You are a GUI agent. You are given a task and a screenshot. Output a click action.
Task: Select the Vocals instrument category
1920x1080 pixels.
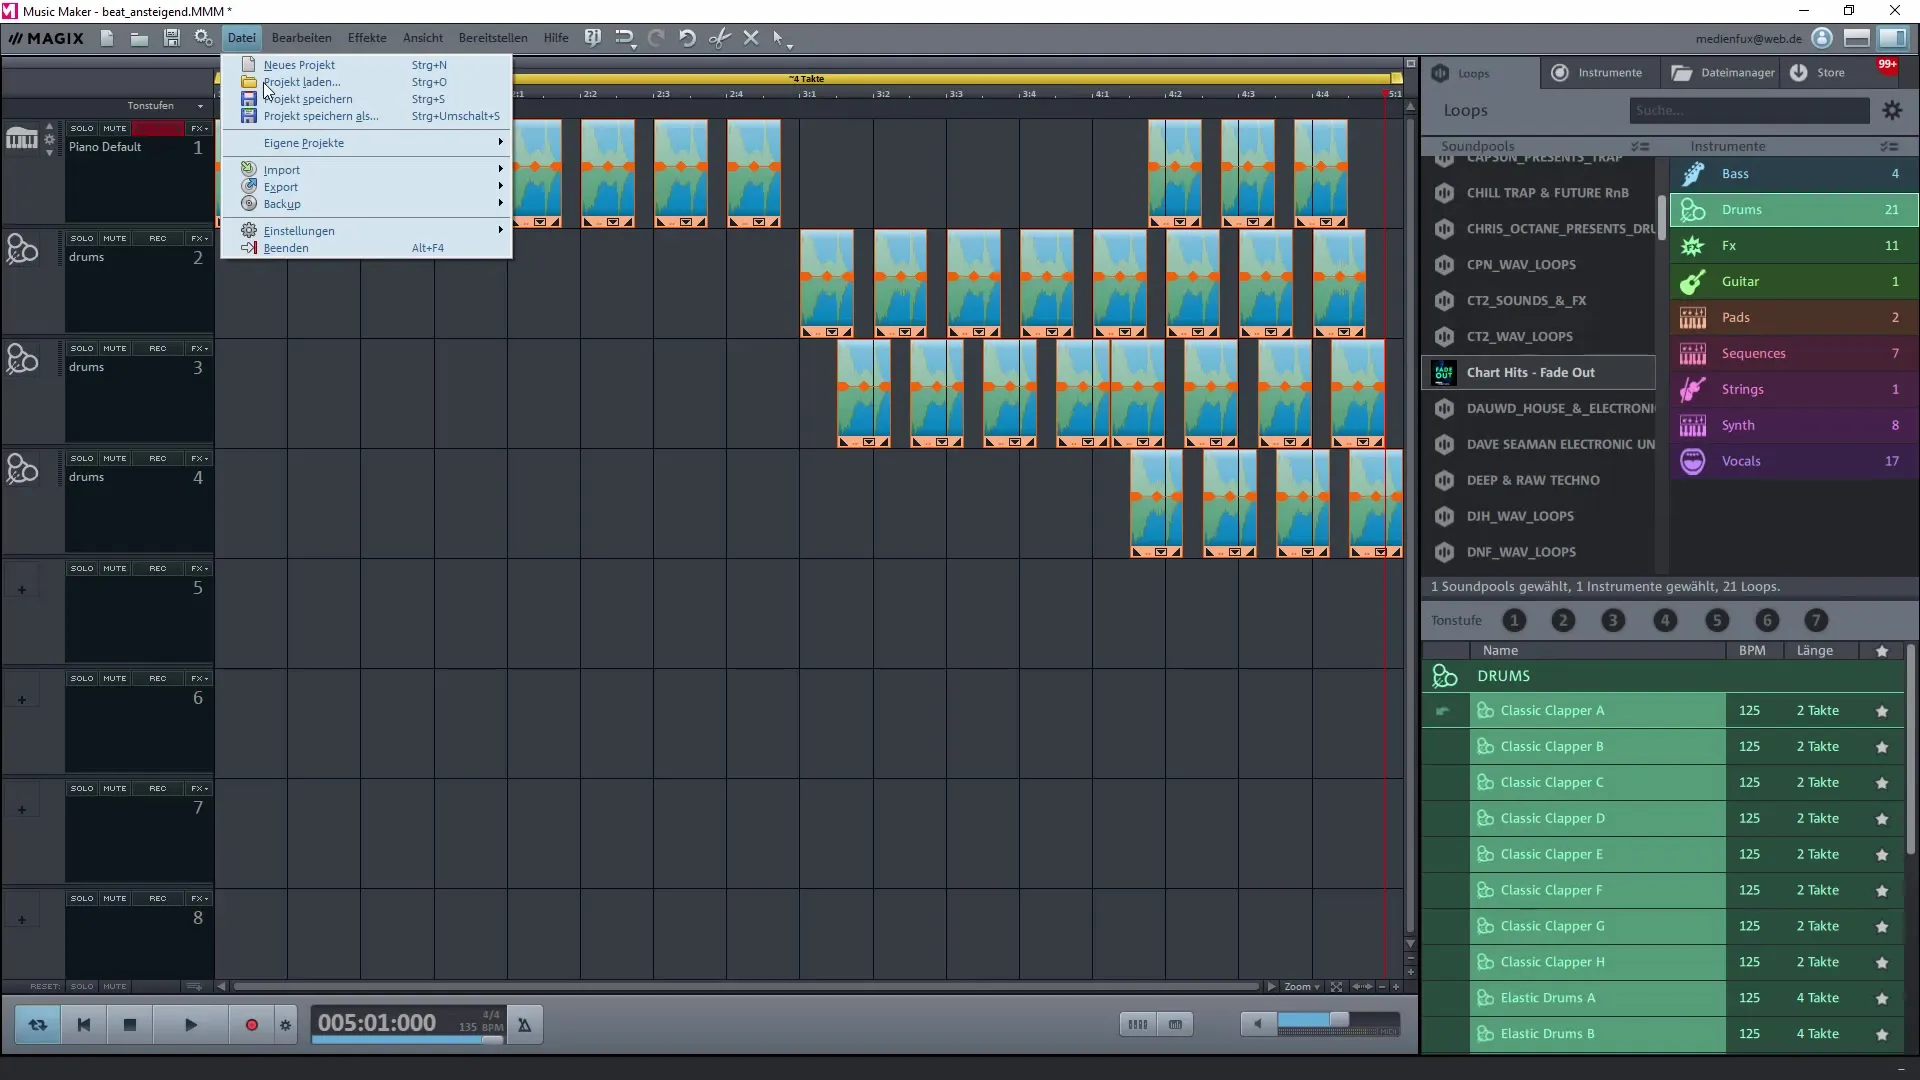click(x=1794, y=462)
